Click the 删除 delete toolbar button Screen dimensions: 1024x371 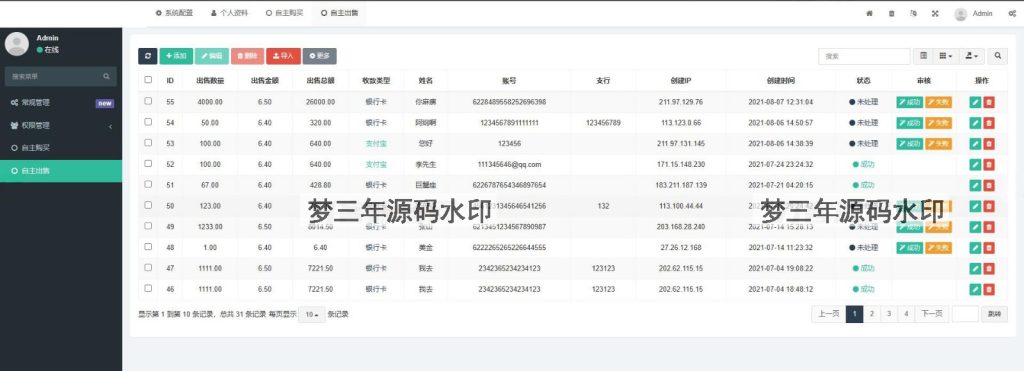tap(248, 56)
